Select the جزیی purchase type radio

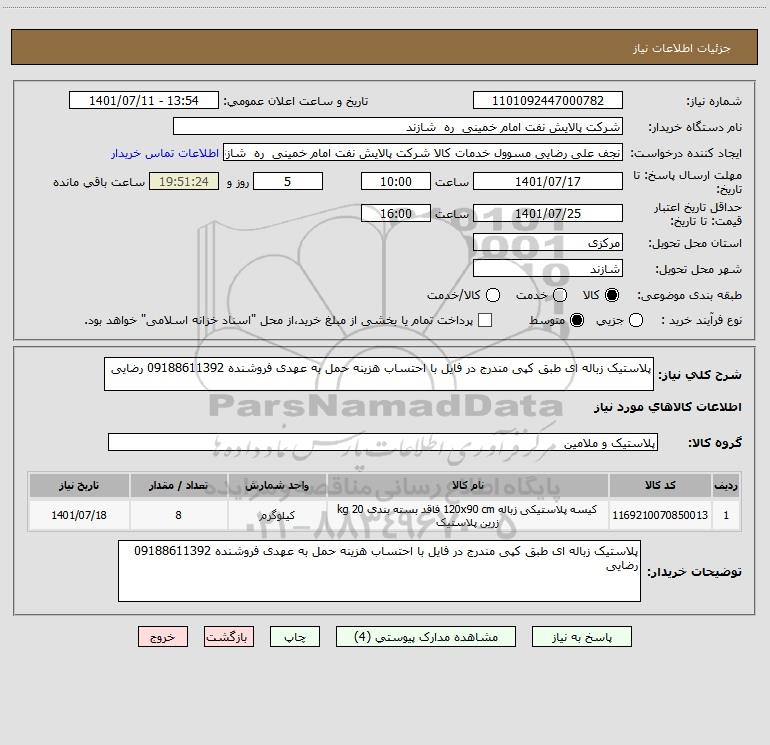pos(638,320)
